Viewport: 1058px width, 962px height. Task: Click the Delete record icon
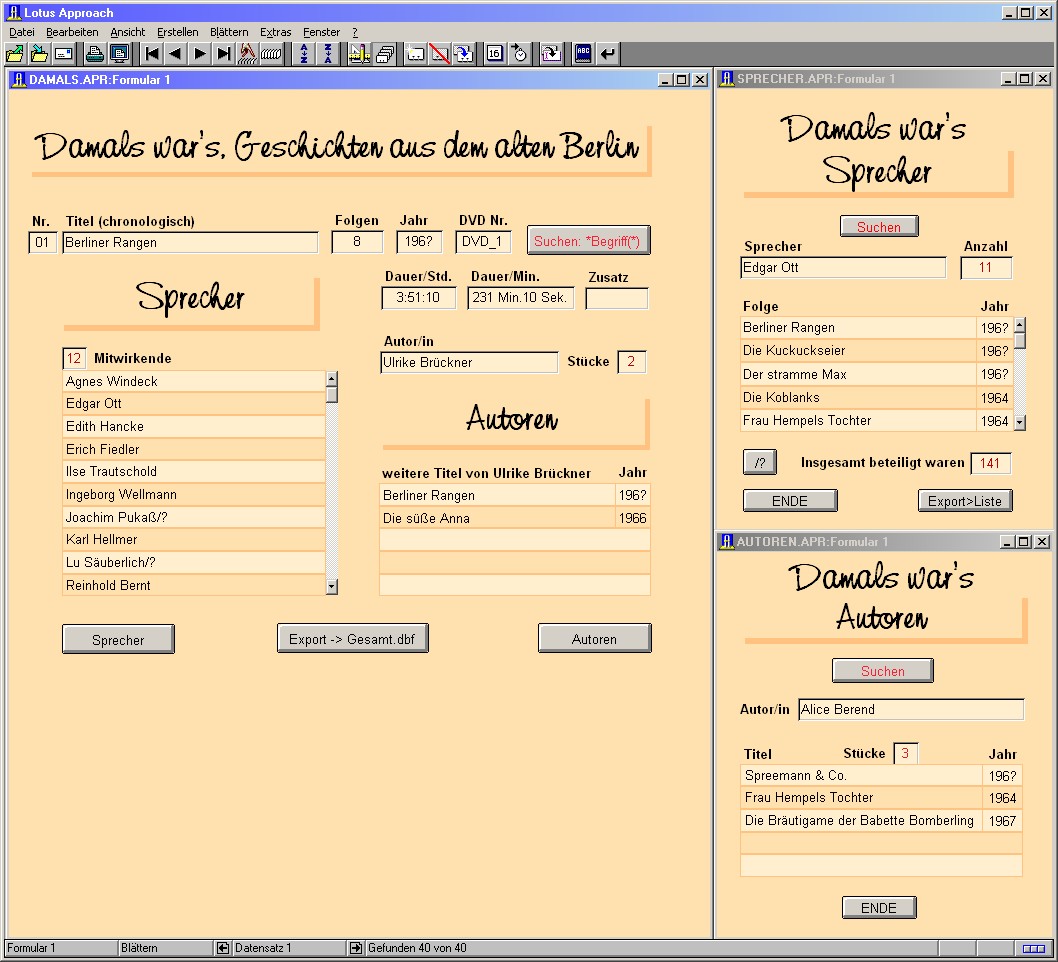(x=440, y=54)
